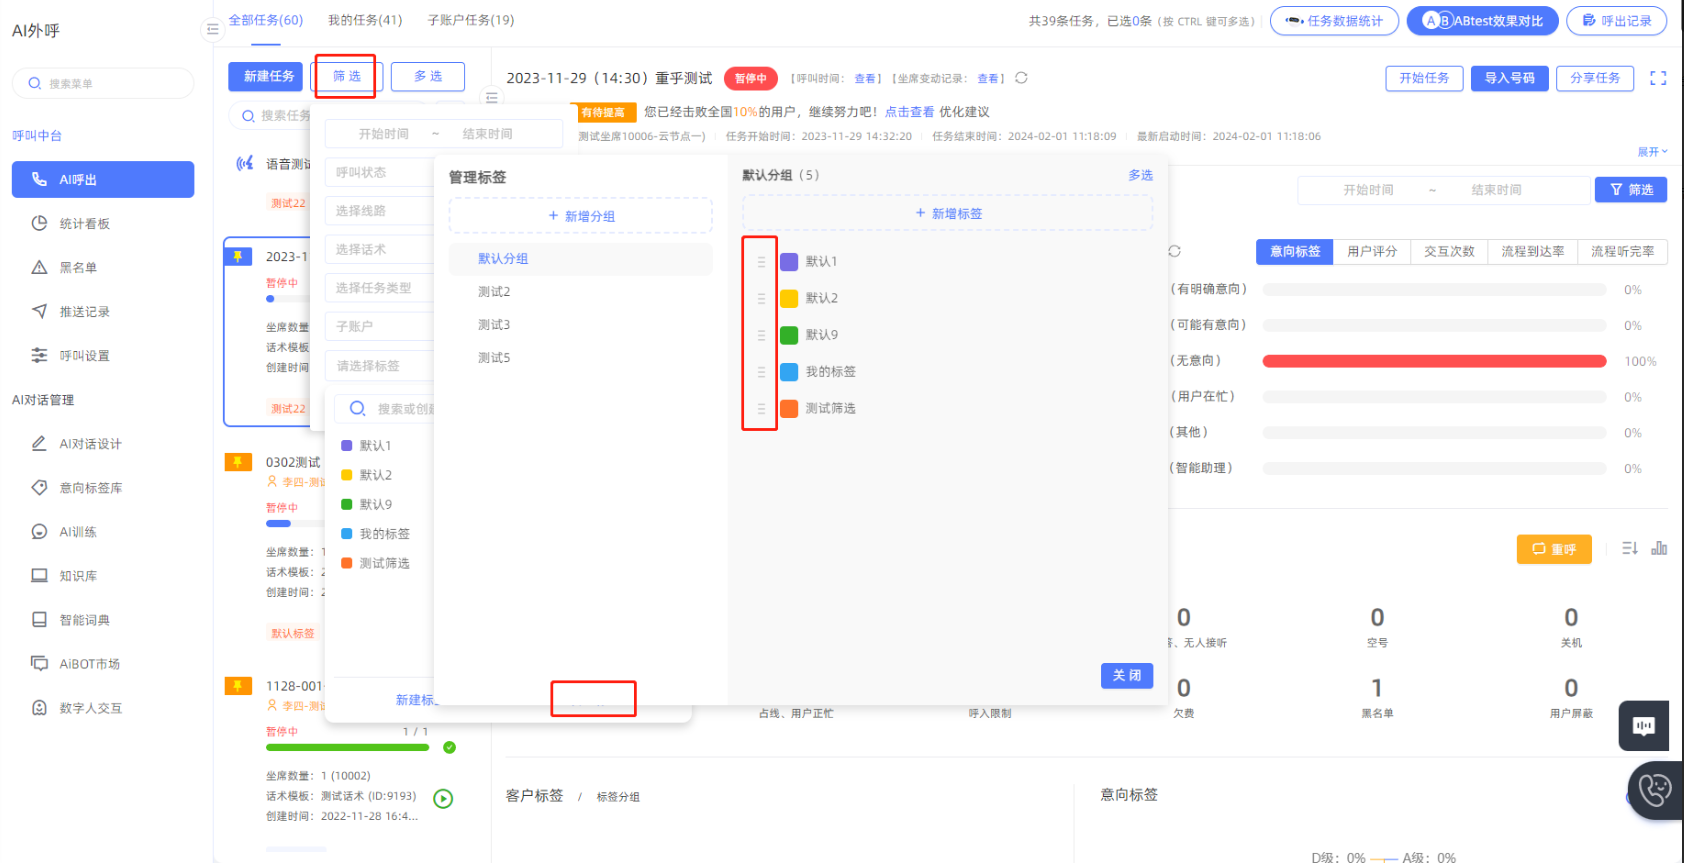Select 测试2 group in the tag manager
Screen dimensions: 1684x863
pos(494,292)
